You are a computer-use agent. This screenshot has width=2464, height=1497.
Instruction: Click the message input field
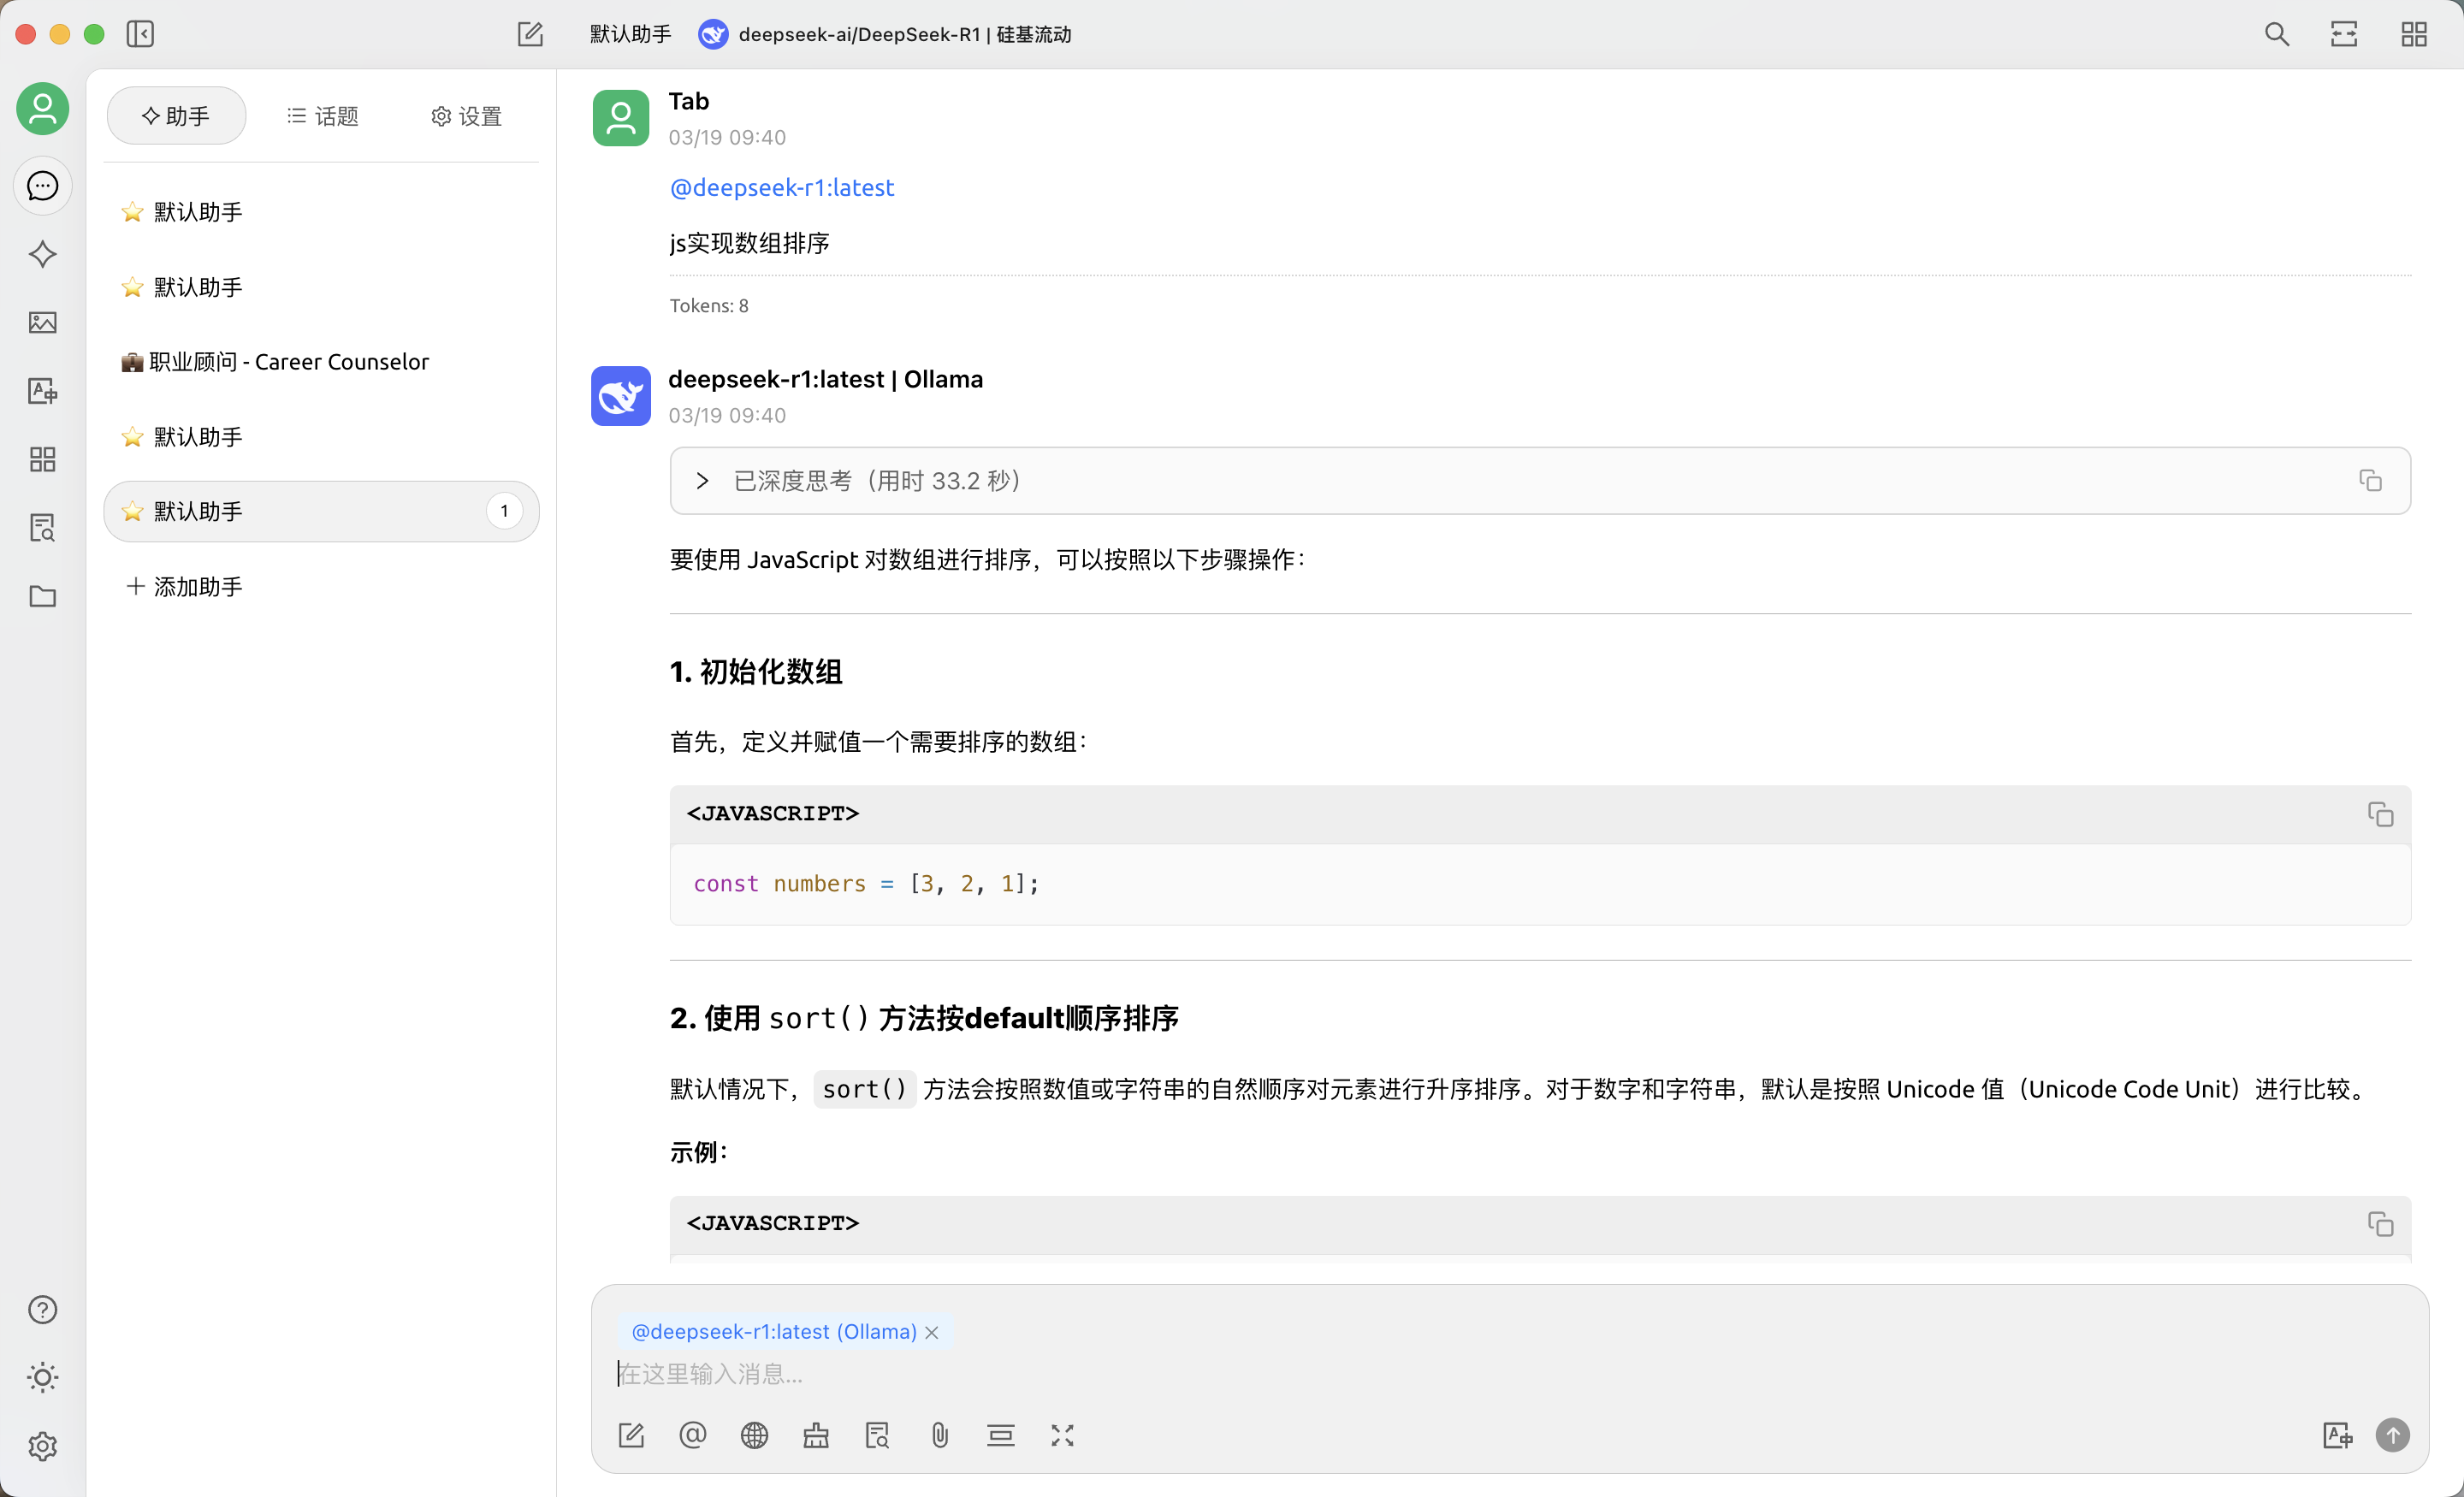point(1510,1374)
